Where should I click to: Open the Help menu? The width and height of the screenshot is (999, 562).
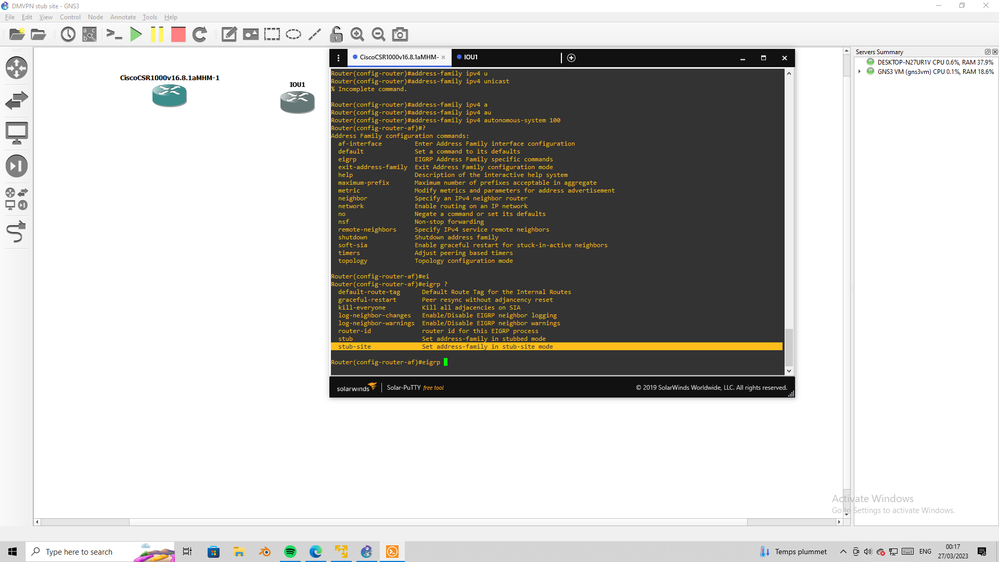tap(171, 17)
